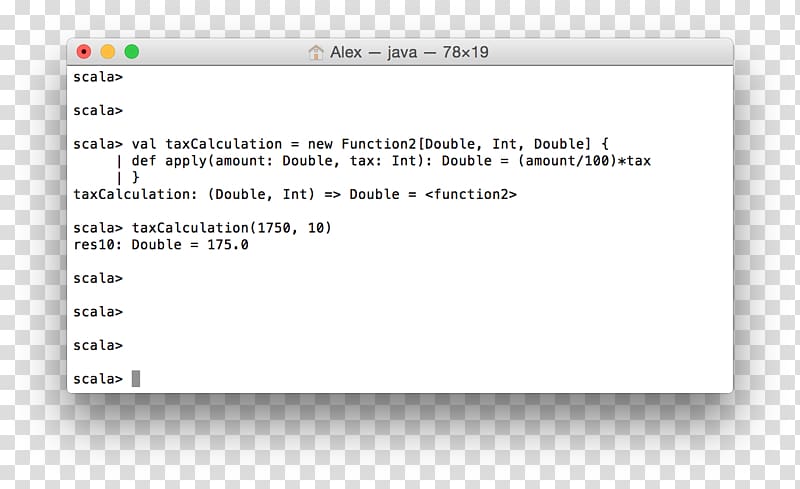Image resolution: width=800 pixels, height=489 pixels.
Task: Click the result value '175.0'
Action: (x=228, y=245)
